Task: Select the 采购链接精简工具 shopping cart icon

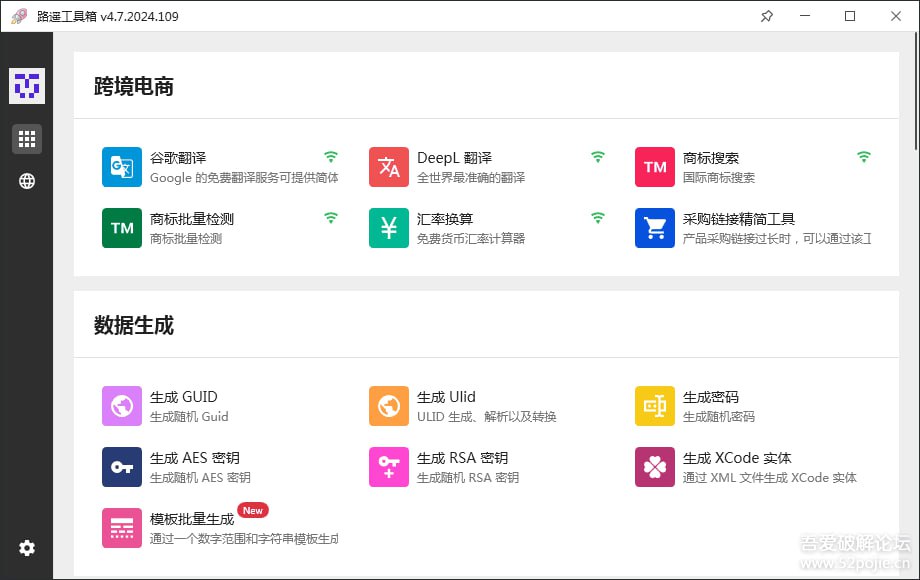Action: click(654, 228)
